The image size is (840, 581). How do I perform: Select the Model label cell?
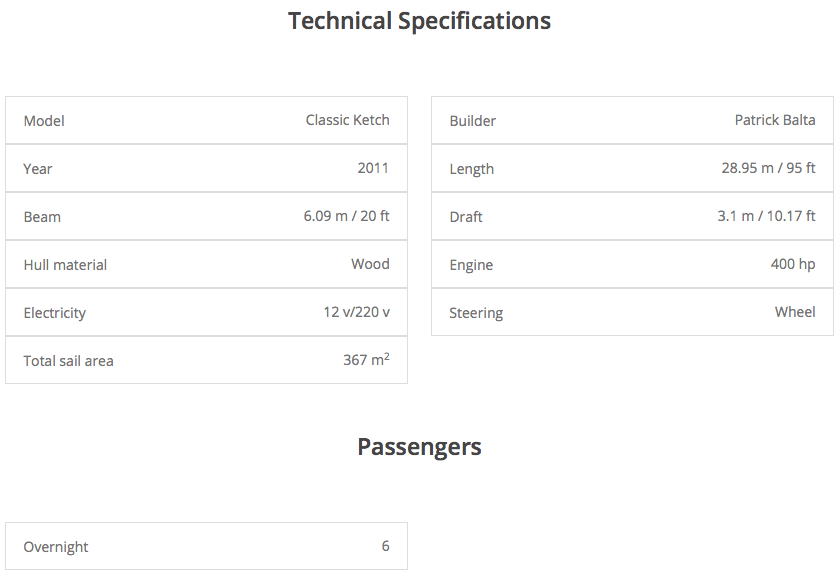44,121
